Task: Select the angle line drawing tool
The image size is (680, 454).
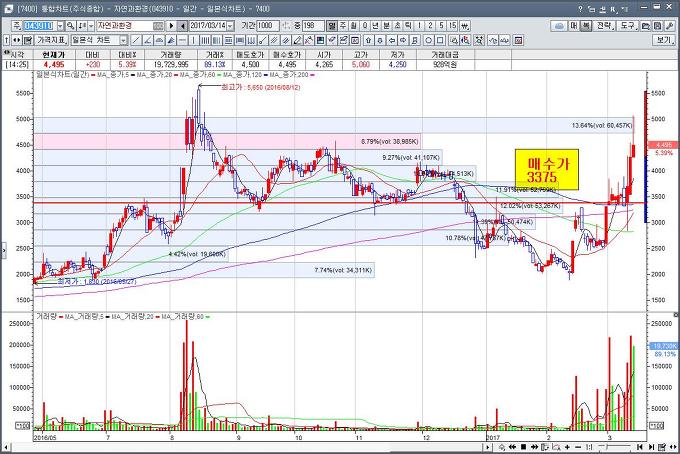Action: (147, 40)
